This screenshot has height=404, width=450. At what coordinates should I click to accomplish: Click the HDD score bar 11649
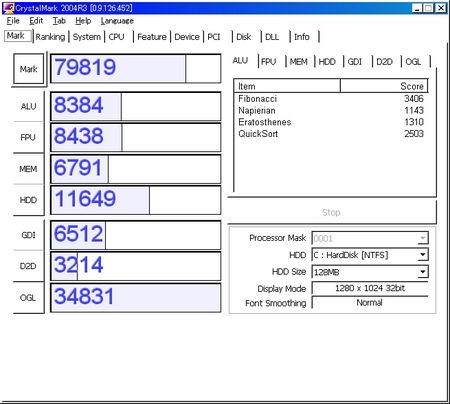tap(136, 200)
